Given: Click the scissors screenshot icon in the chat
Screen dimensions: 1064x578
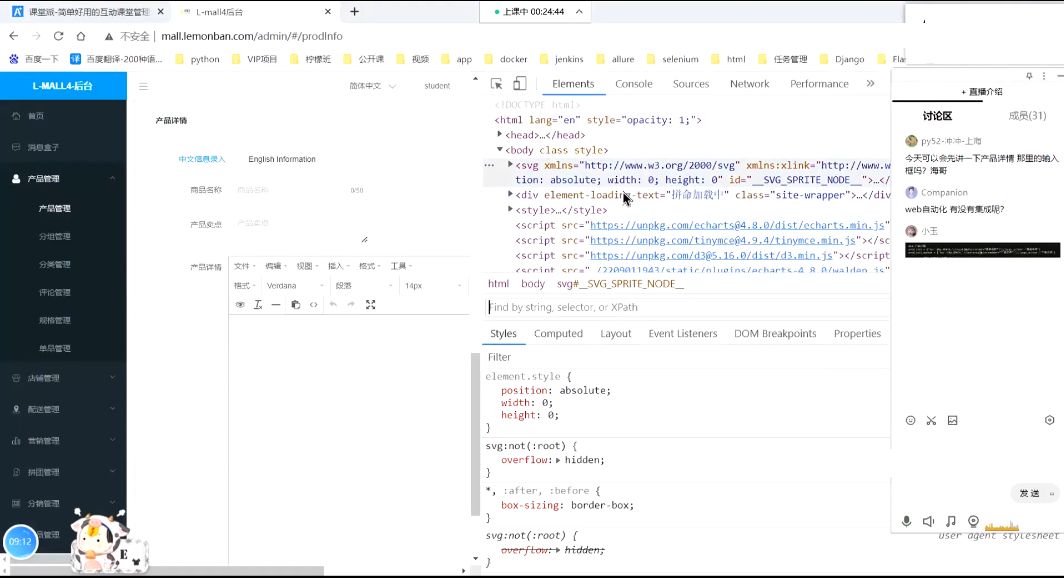Looking at the screenshot, I should pos(931,421).
